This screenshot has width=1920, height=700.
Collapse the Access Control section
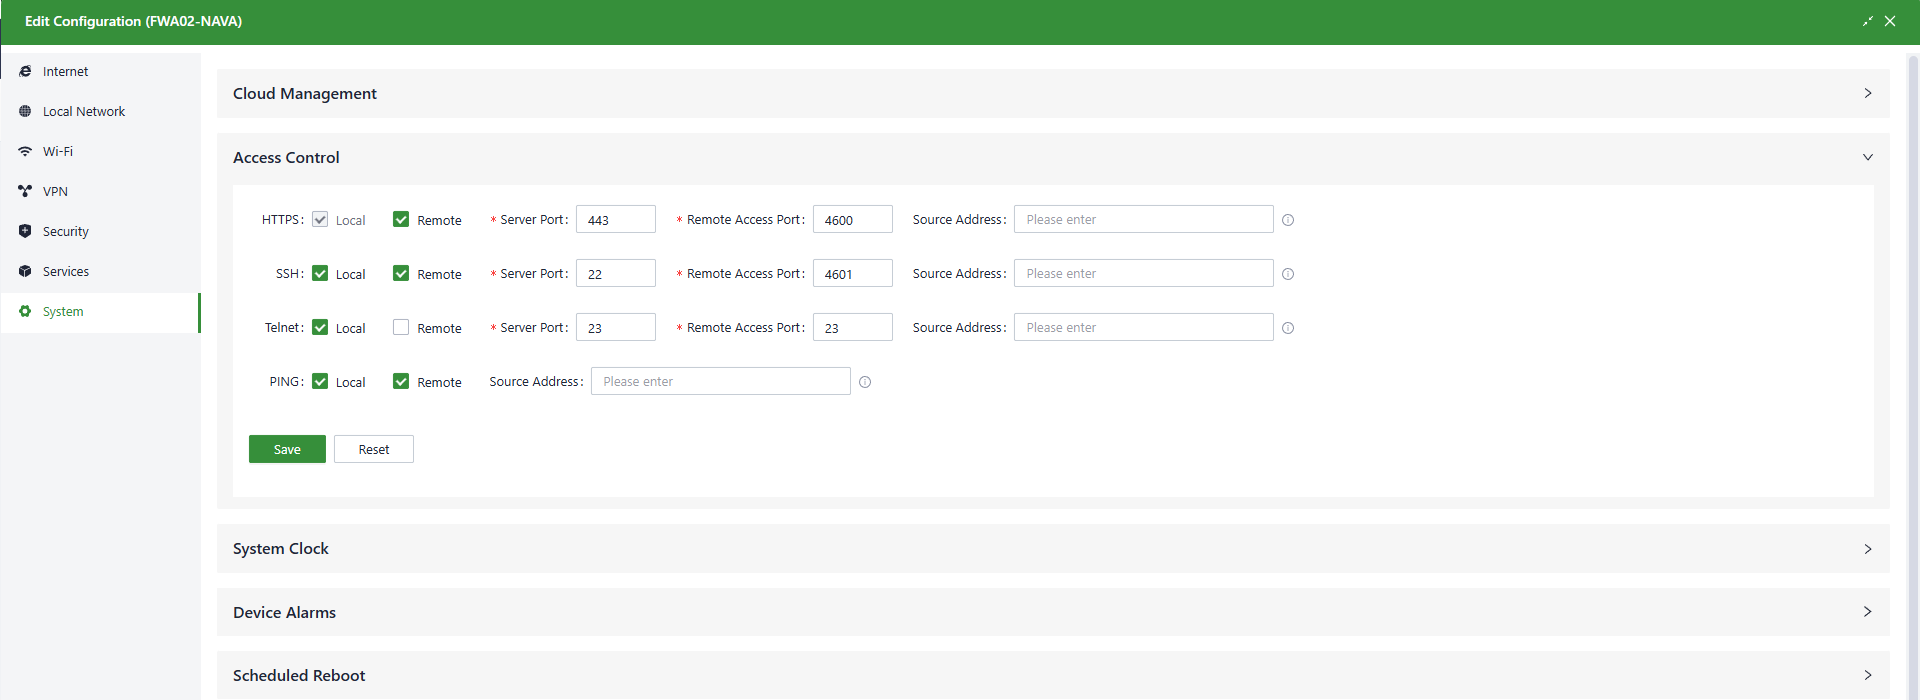(1867, 157)
